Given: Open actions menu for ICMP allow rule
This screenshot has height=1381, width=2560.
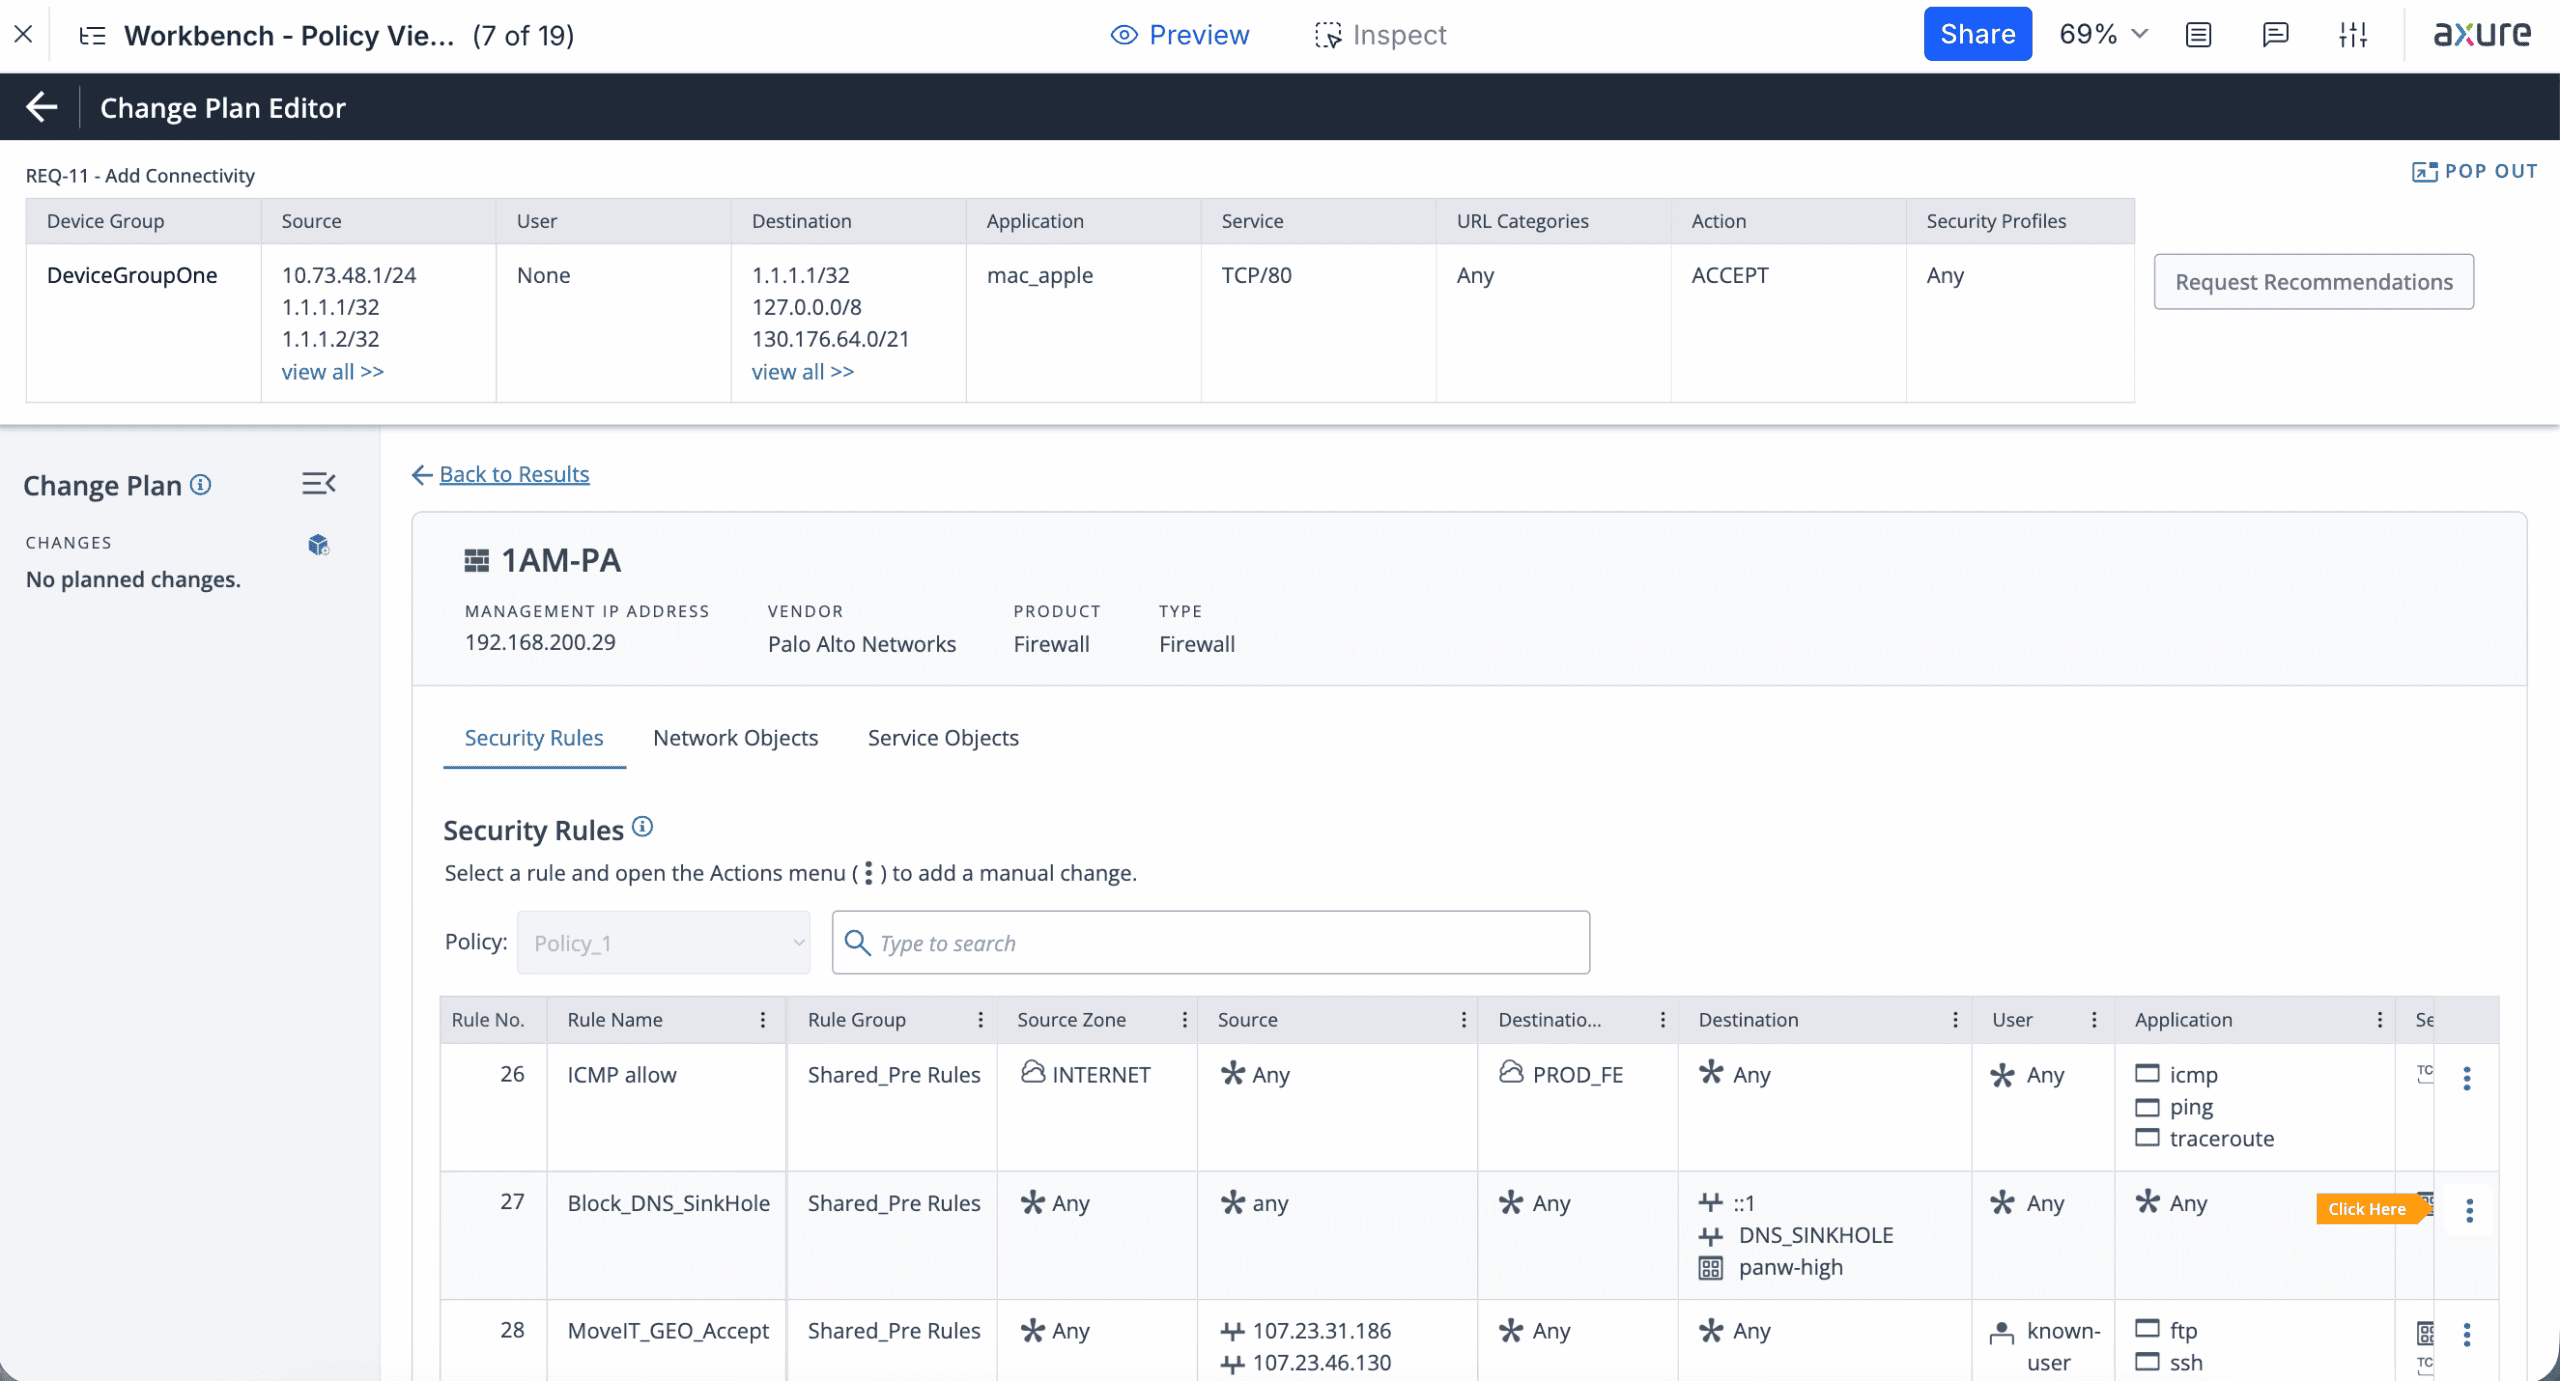Looking at the screenshot, I should 2466,1078.
